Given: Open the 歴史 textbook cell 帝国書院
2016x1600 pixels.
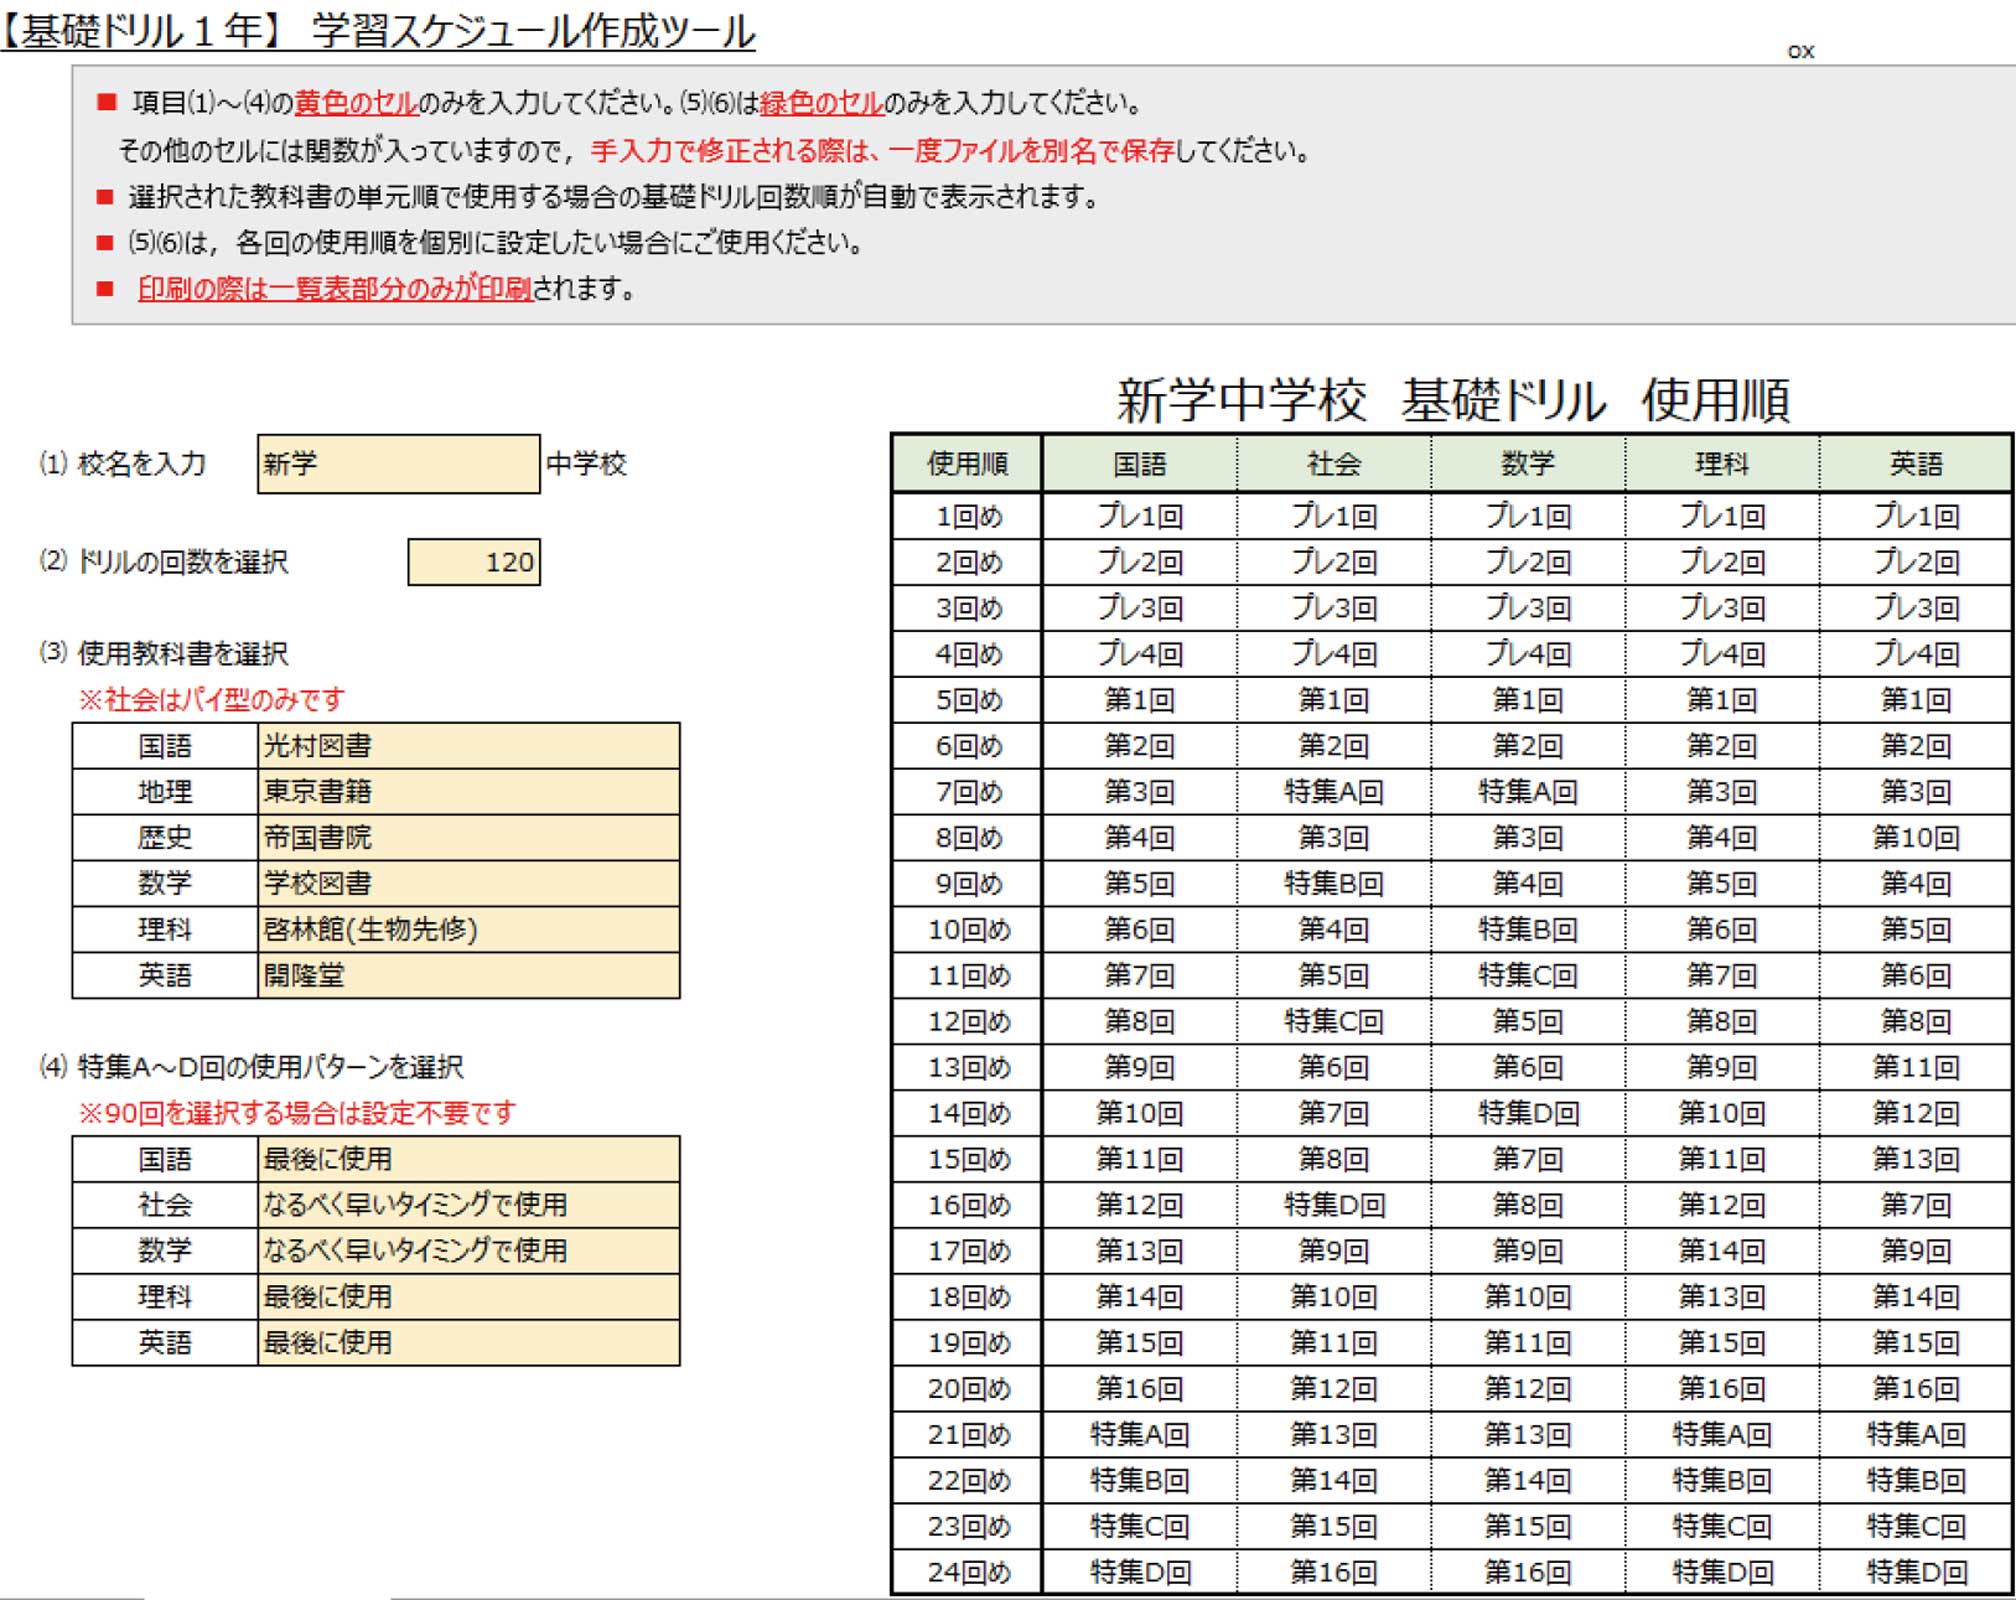Looking at the screenshot, I should [x=468, y=838].
